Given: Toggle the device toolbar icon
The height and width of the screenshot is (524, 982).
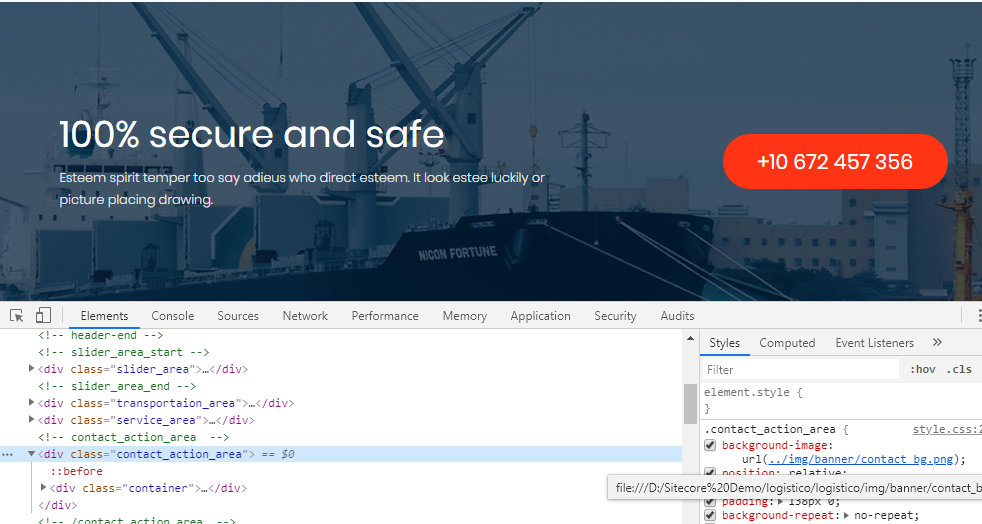Looking at the screenshot, I should click(43, 316).
